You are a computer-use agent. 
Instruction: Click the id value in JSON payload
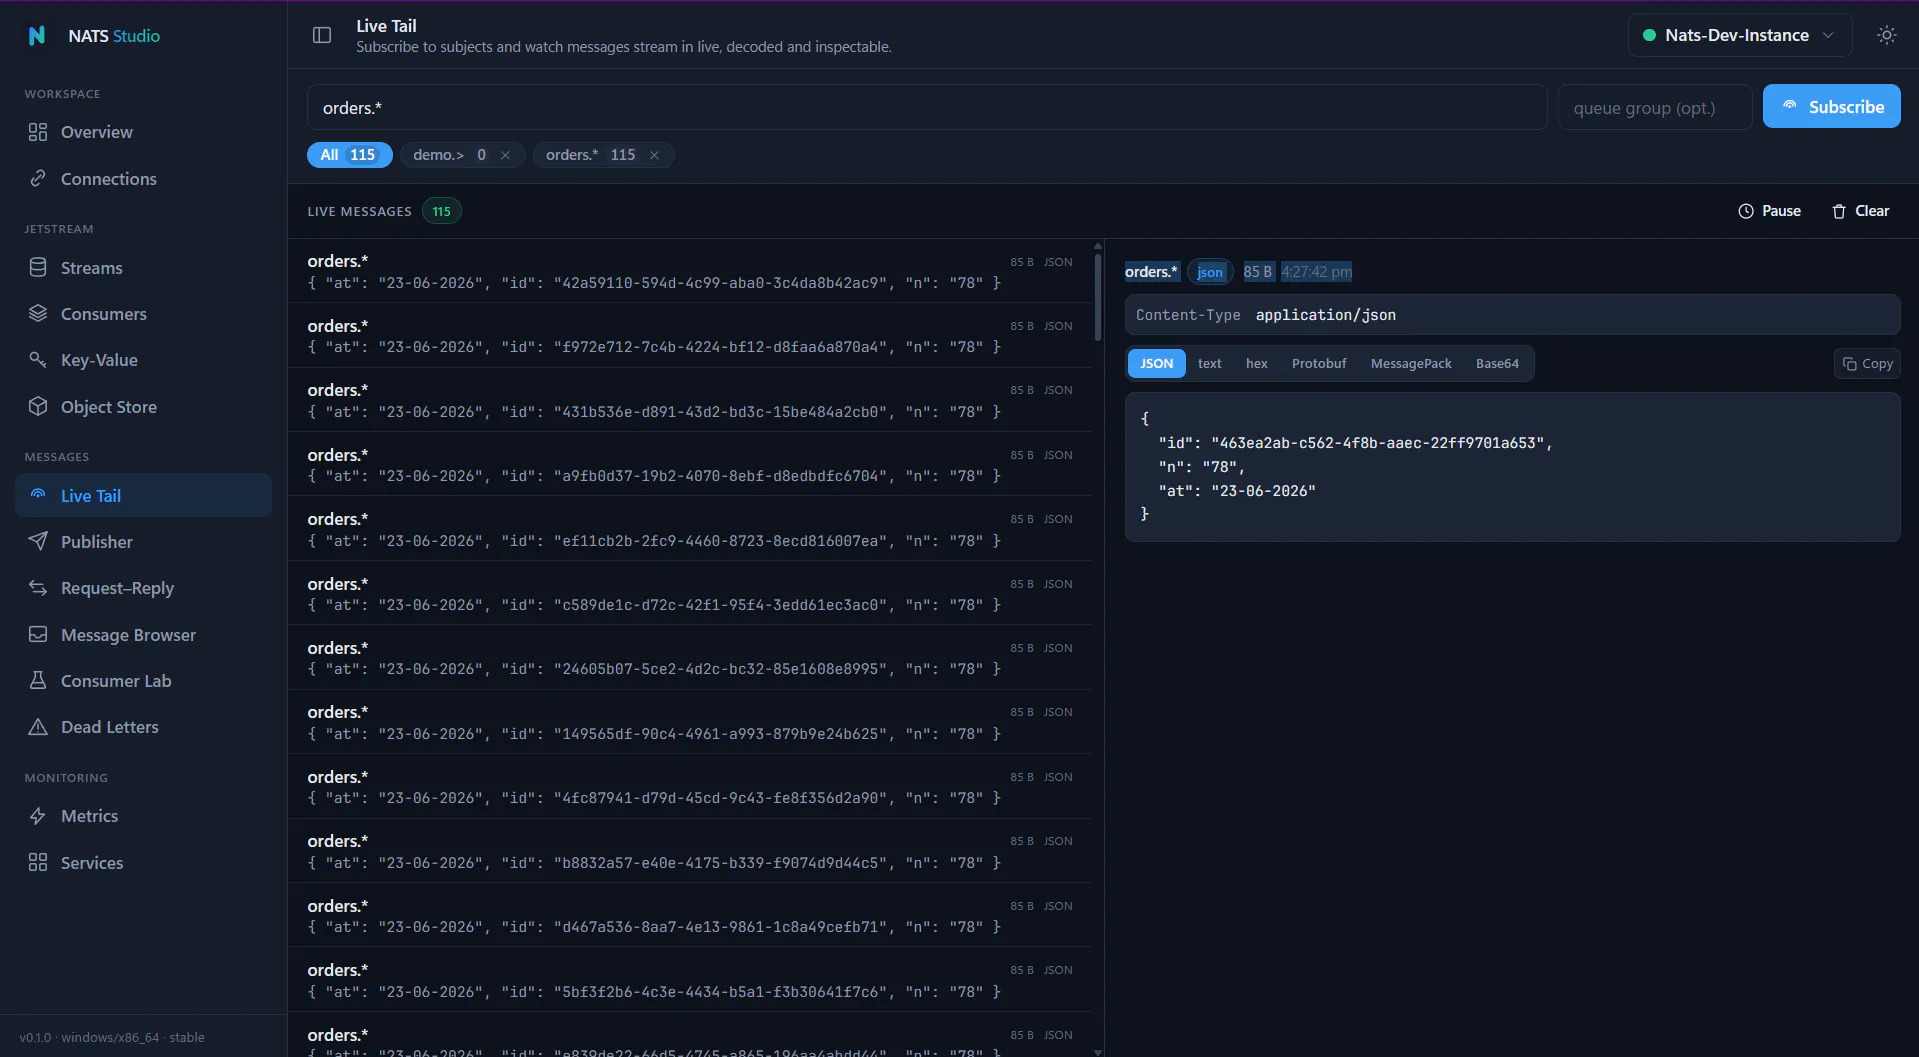1378,443
